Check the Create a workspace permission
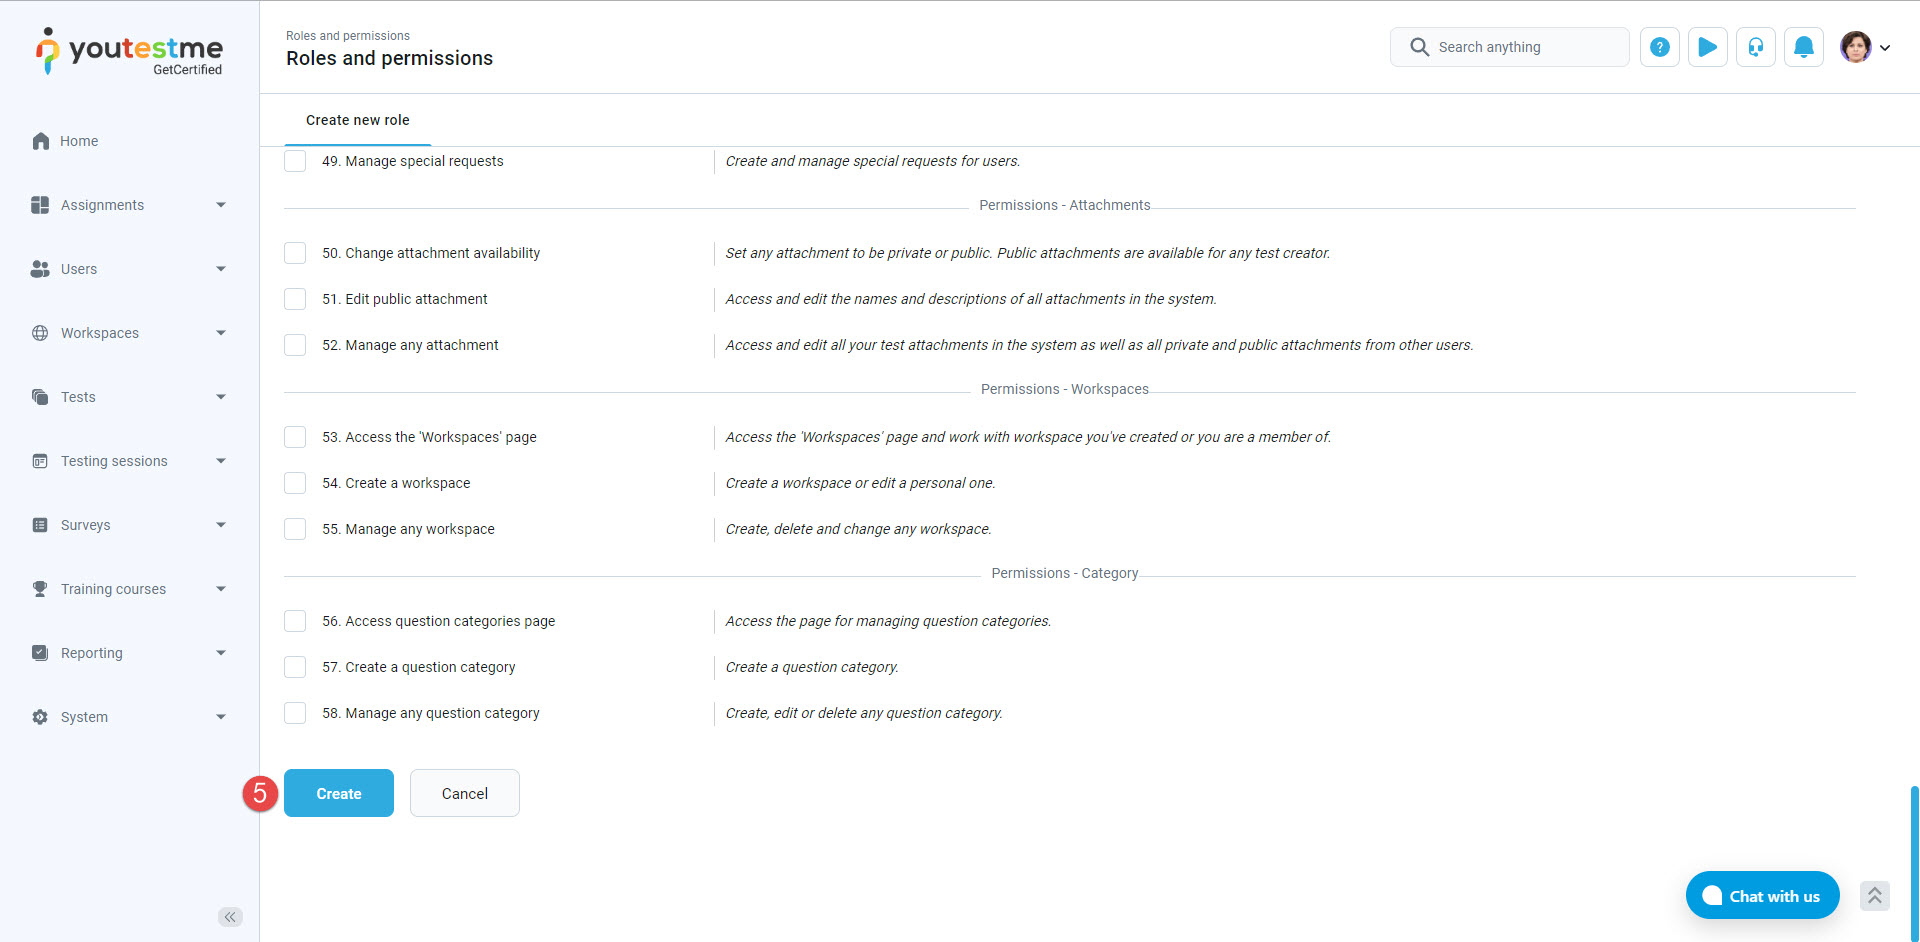 point(295,483)
